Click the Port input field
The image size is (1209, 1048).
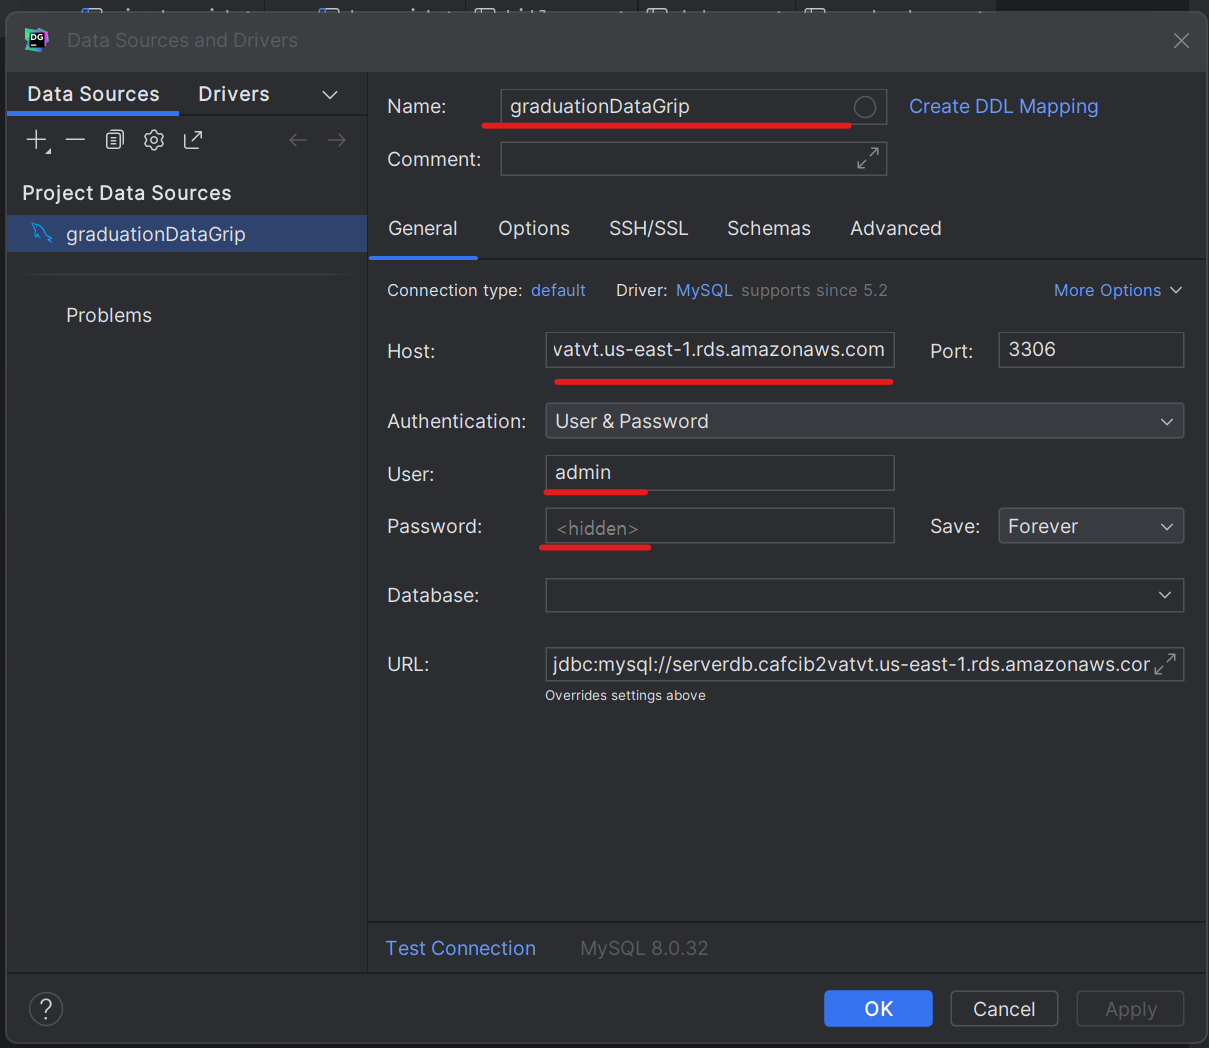(x=1091, y=350)
